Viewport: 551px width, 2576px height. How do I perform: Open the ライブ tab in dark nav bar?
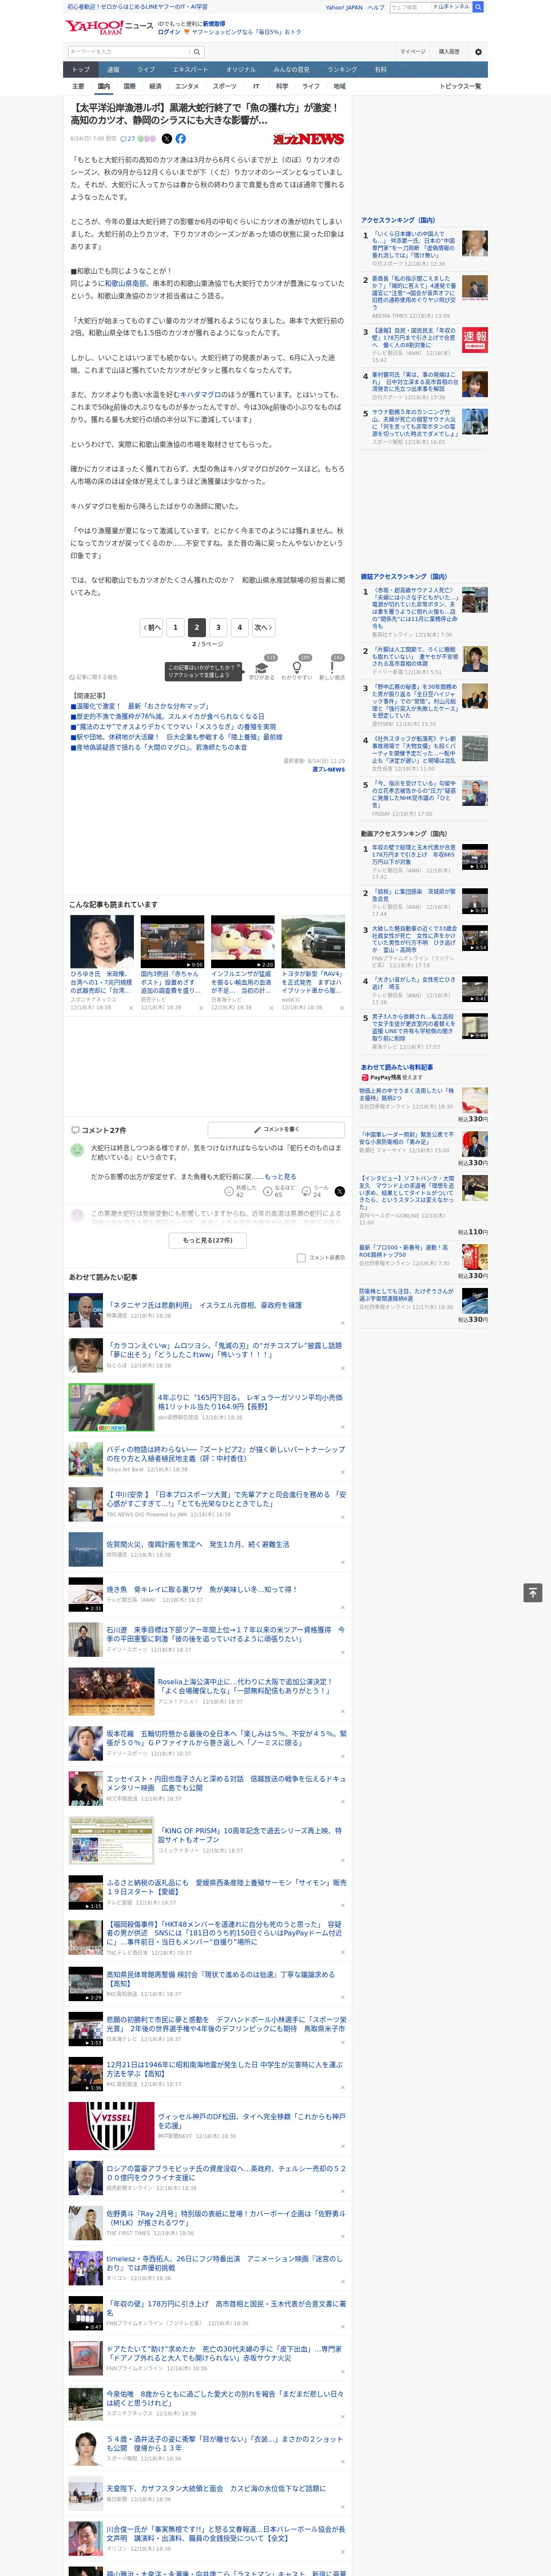tap(146, 70)
